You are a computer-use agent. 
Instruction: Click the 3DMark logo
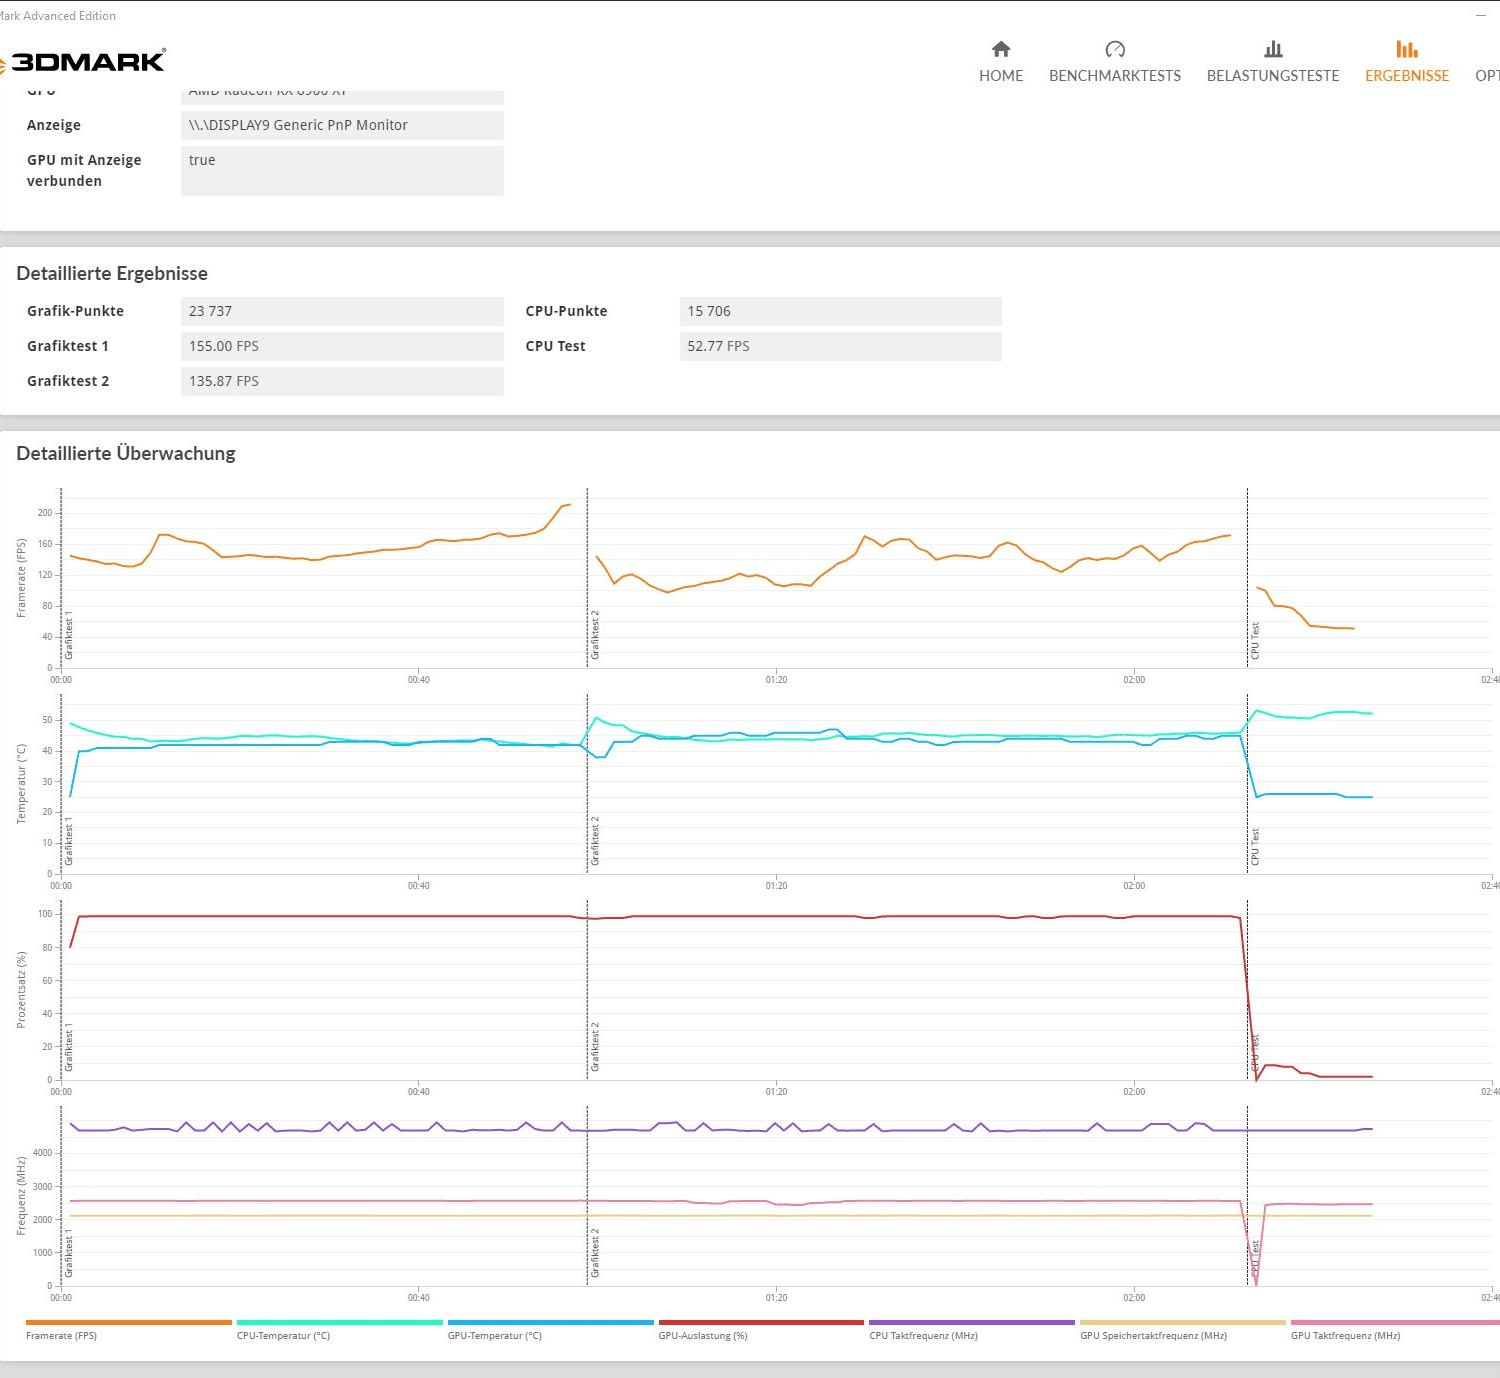85,62
